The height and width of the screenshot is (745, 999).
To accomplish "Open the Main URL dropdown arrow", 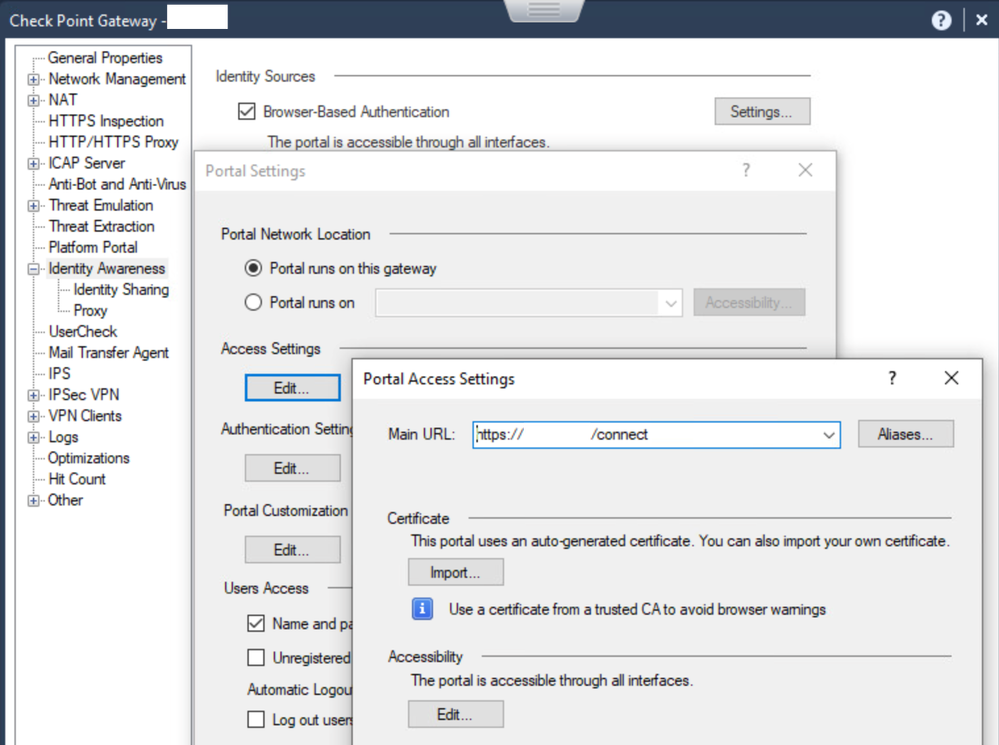I will point(828,435).
